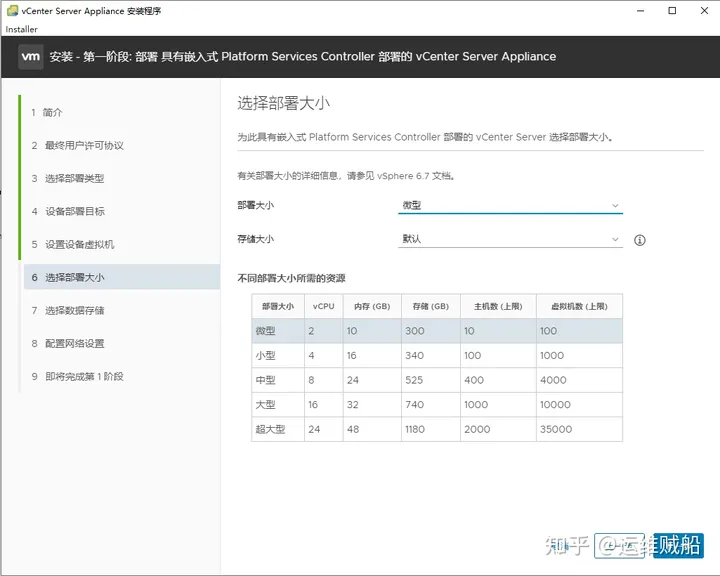Click the 中型 row in the table

click(436, 380)
